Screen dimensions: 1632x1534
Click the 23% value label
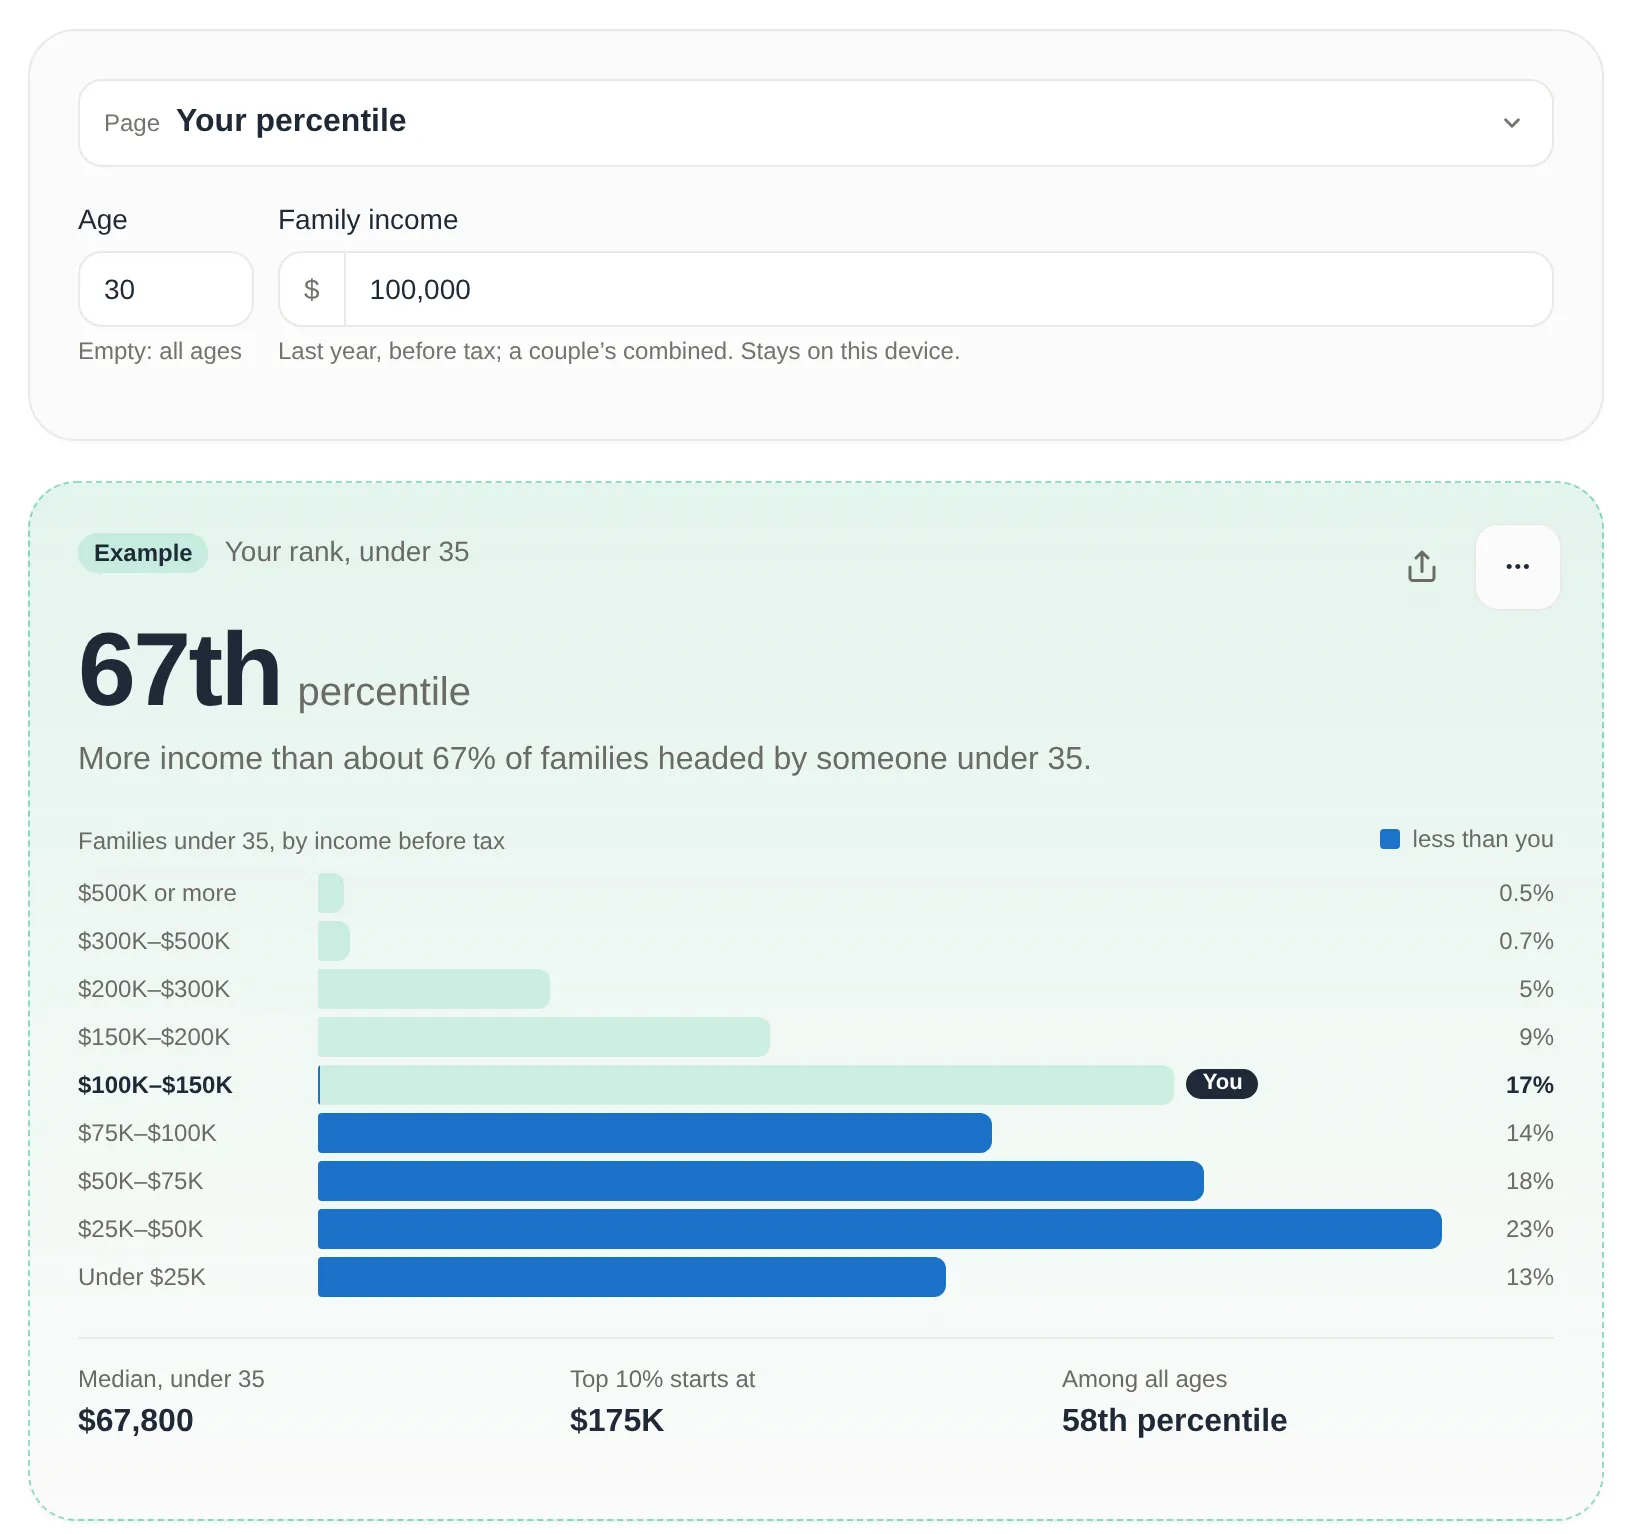click(x=1529, y=1229)
